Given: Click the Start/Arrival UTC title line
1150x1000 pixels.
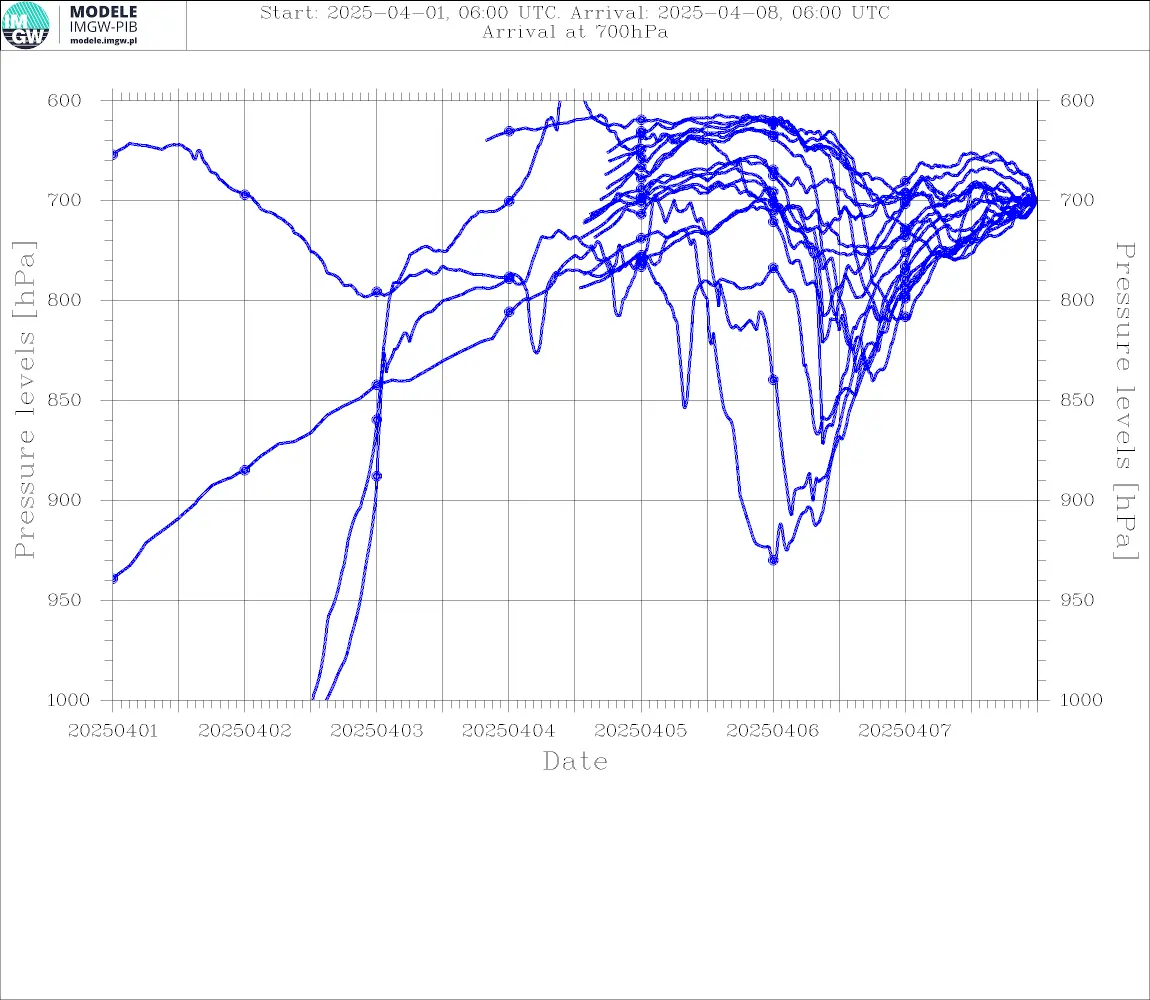Looking at the screenshot, I should click(575, 12).
